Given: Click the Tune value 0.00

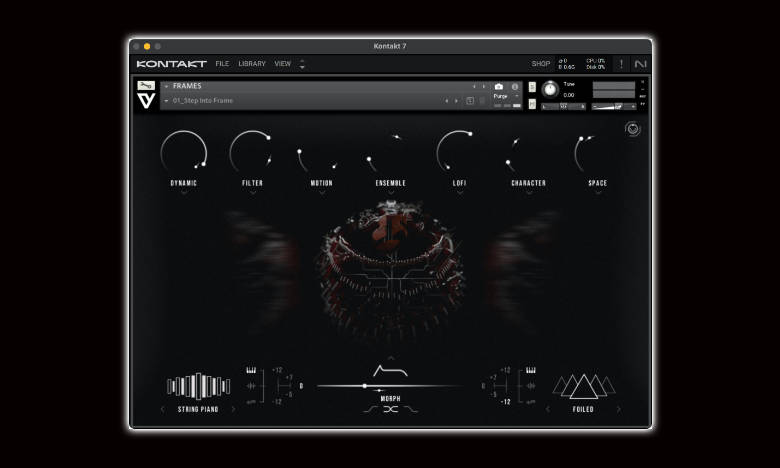Looking at the screenshot, I should 569,95.
